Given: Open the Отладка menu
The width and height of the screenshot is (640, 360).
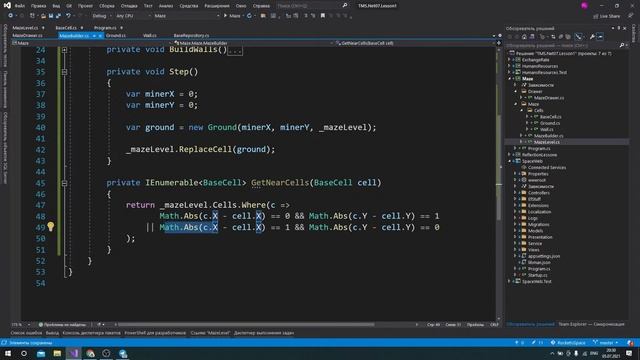Looking at the screenshot, I should (129, 6).
